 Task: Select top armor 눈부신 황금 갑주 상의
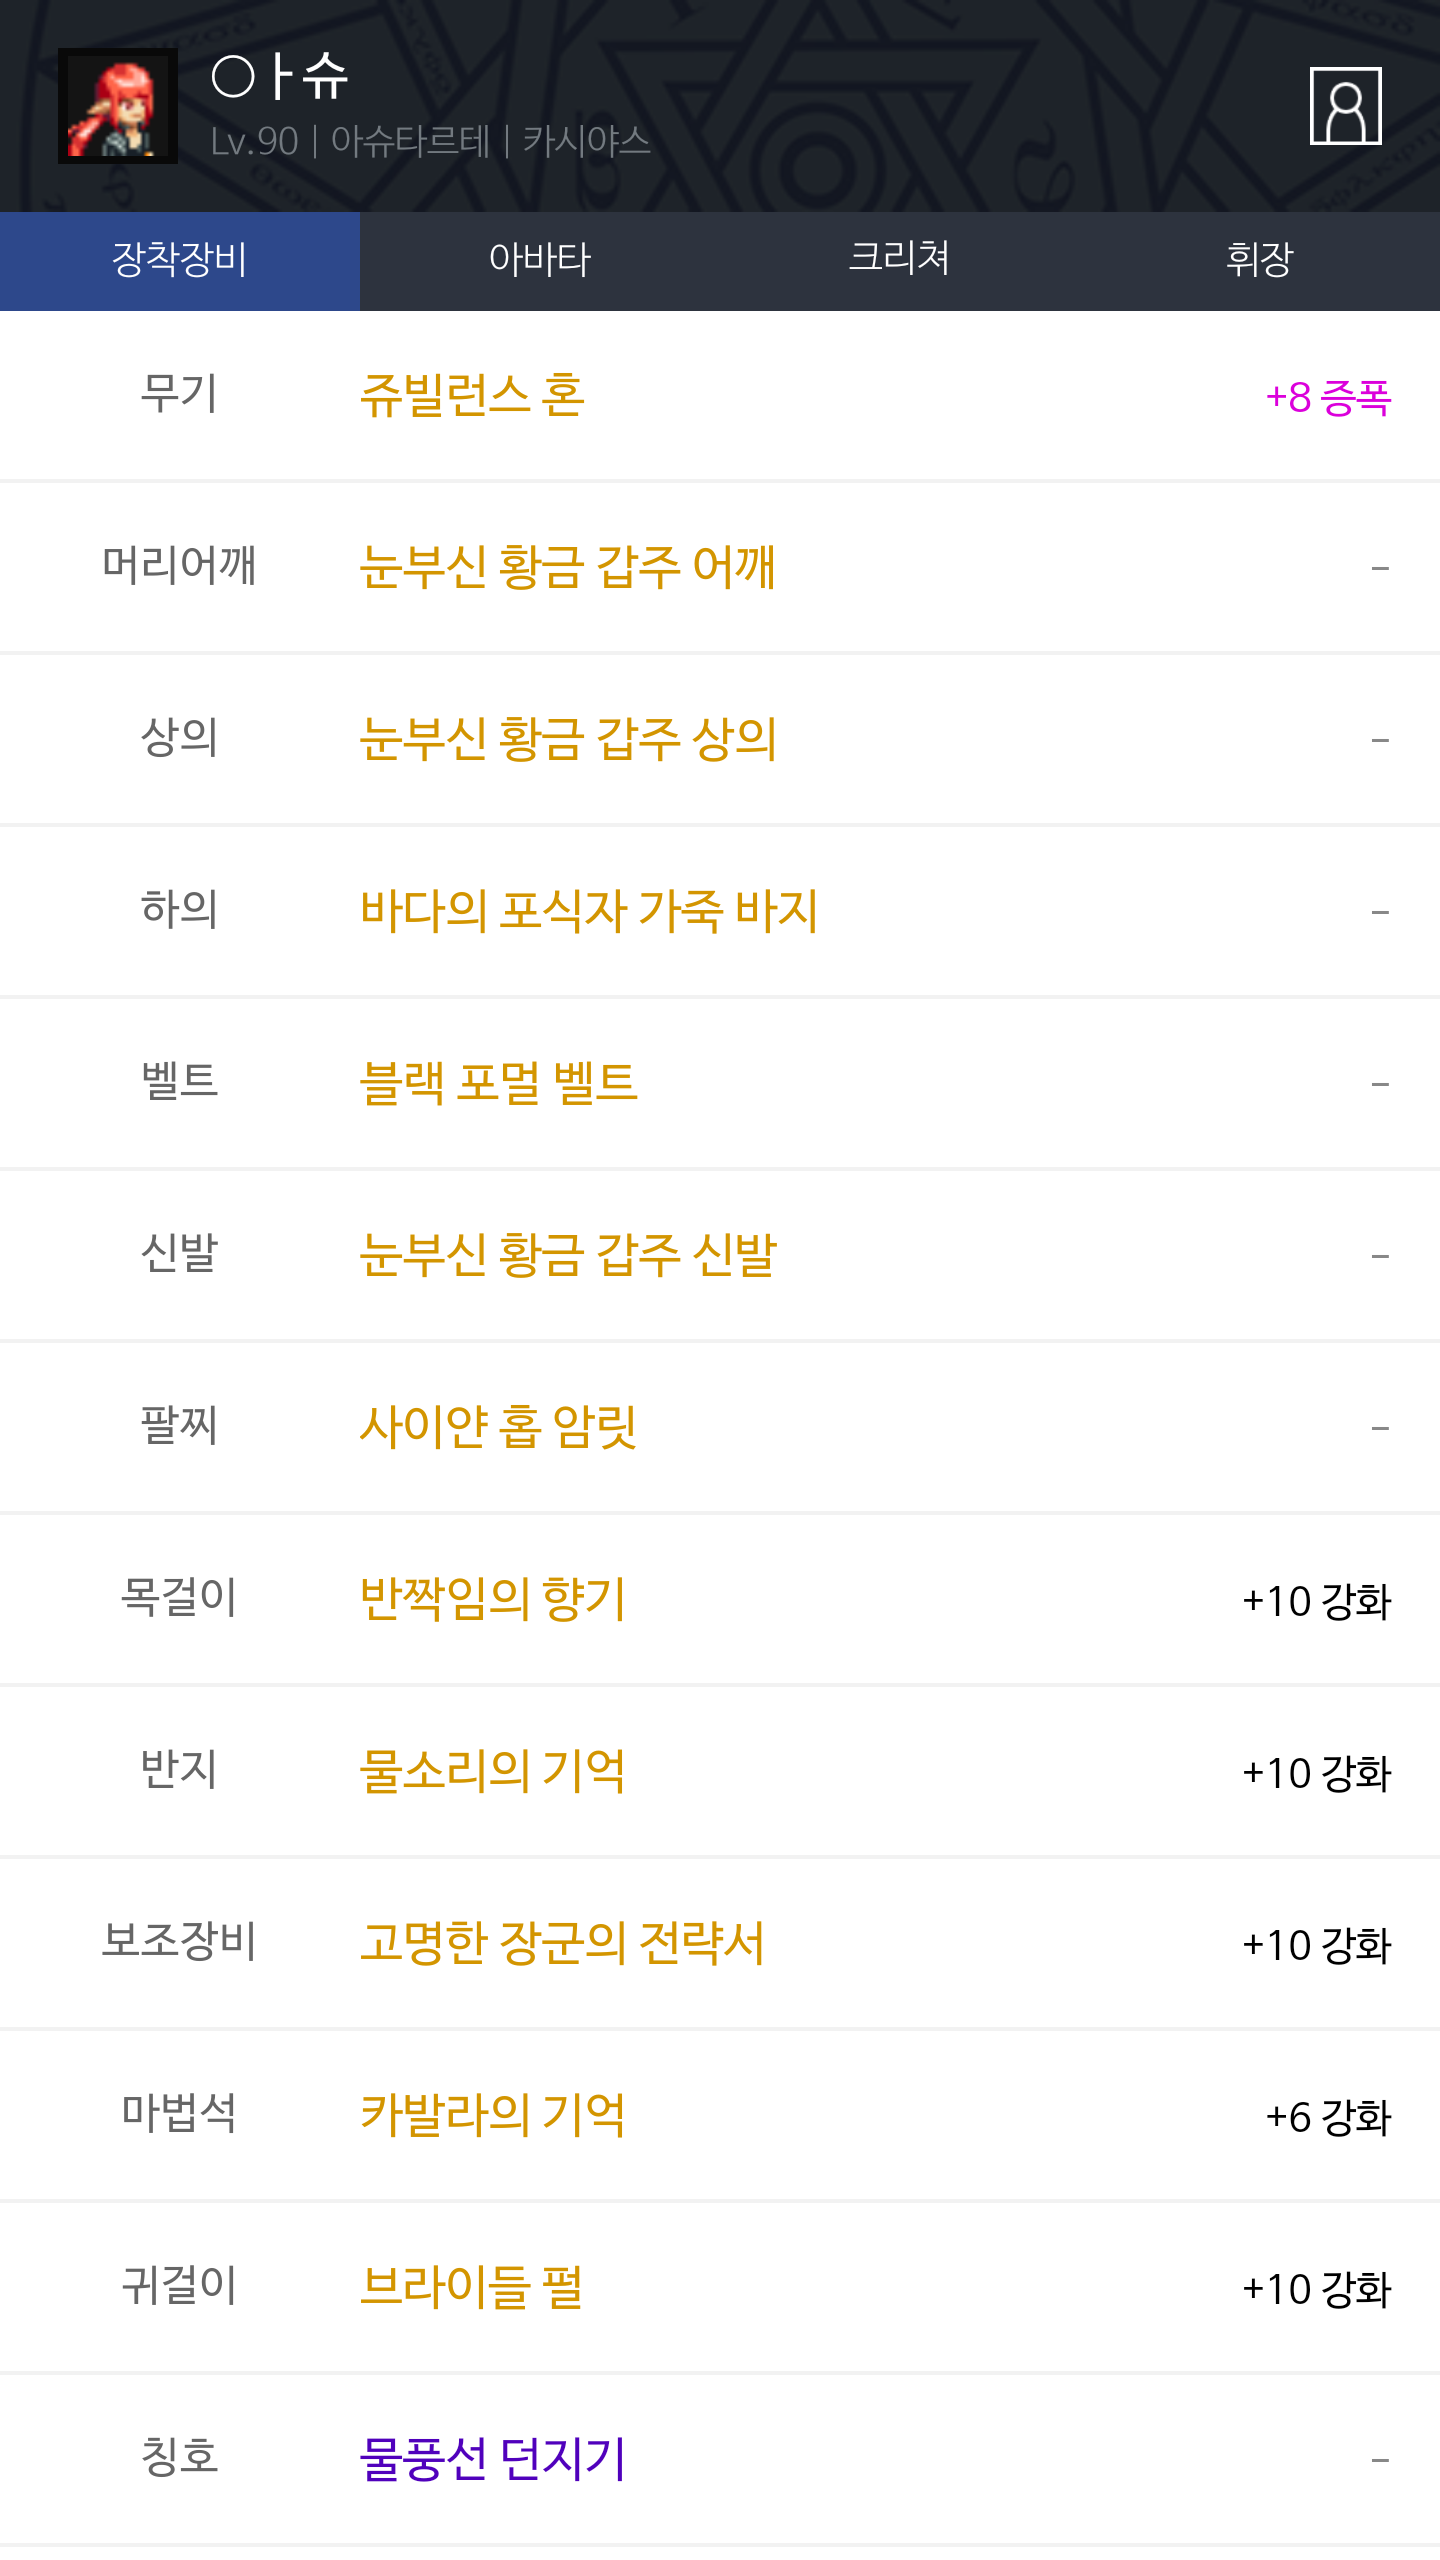tap(567, 739)
